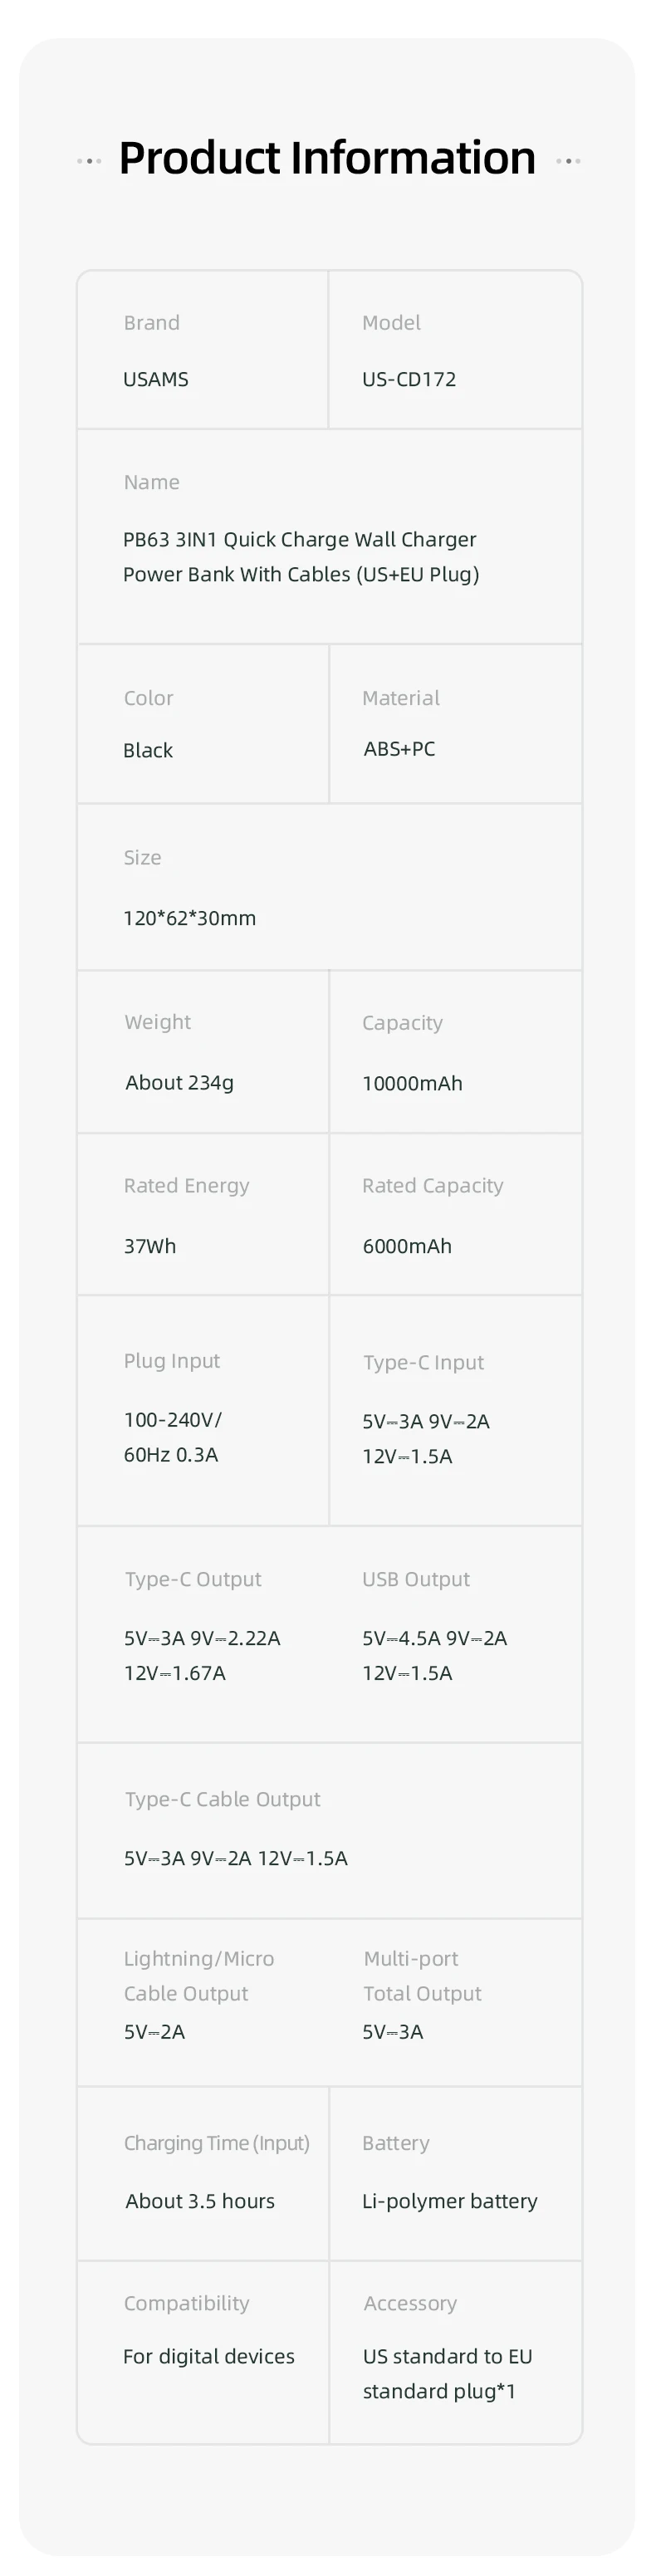Select the ABS+PC material value
The width and height of the screenshot is (656, 2576).
[399, 749]
